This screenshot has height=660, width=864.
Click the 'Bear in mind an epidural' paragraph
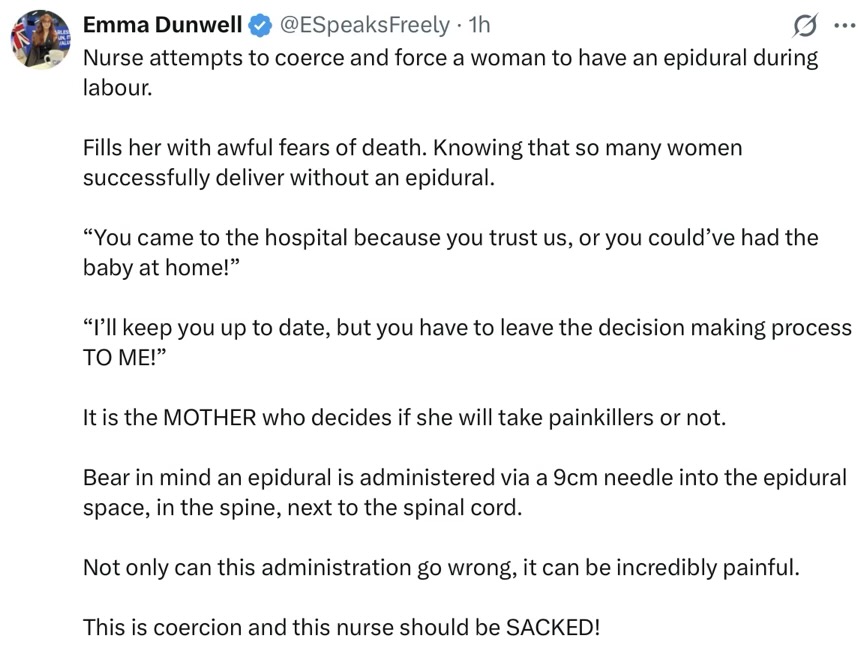click(464, 477)
